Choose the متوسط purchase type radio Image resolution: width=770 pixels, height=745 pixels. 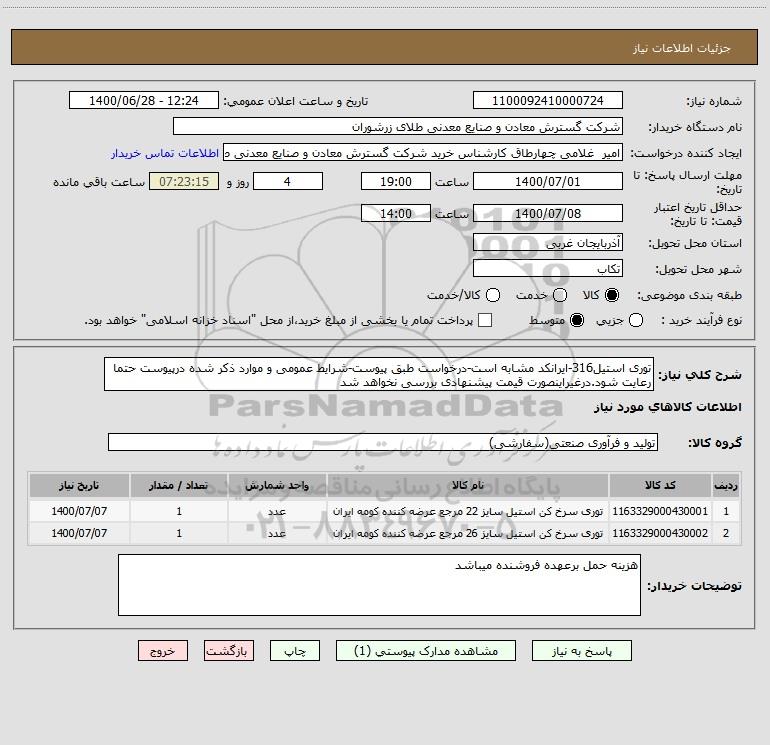pyautogui.click(x=577, y=320)
